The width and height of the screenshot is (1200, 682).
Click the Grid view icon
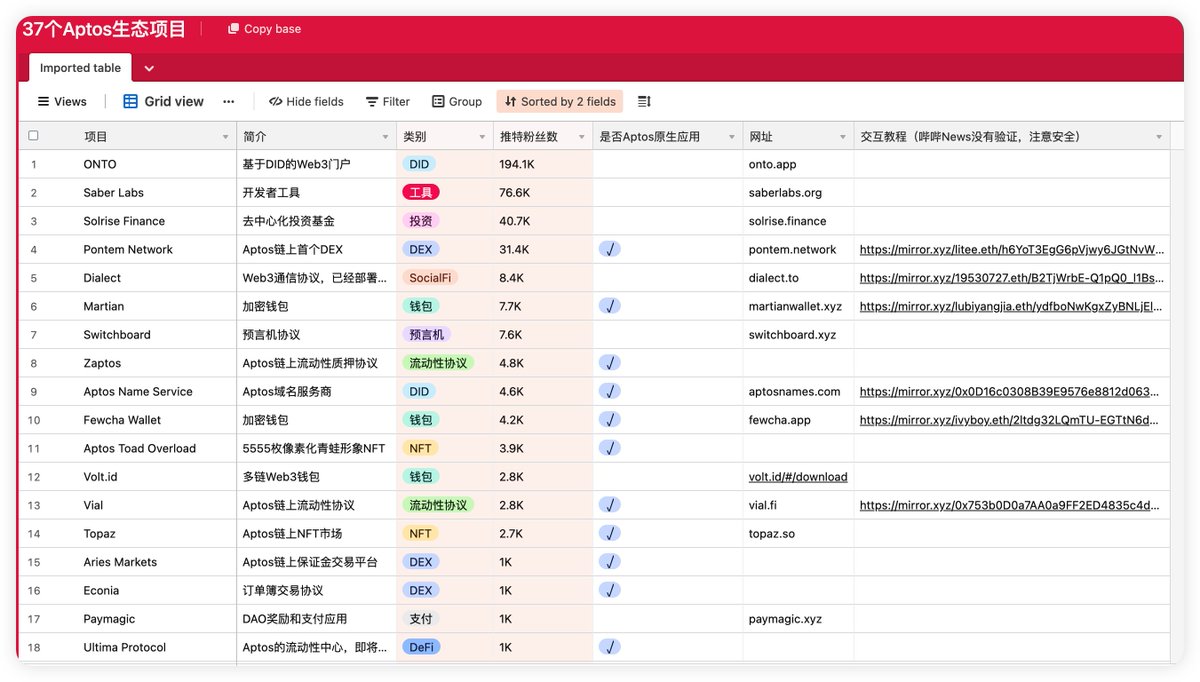click(129, 101)
